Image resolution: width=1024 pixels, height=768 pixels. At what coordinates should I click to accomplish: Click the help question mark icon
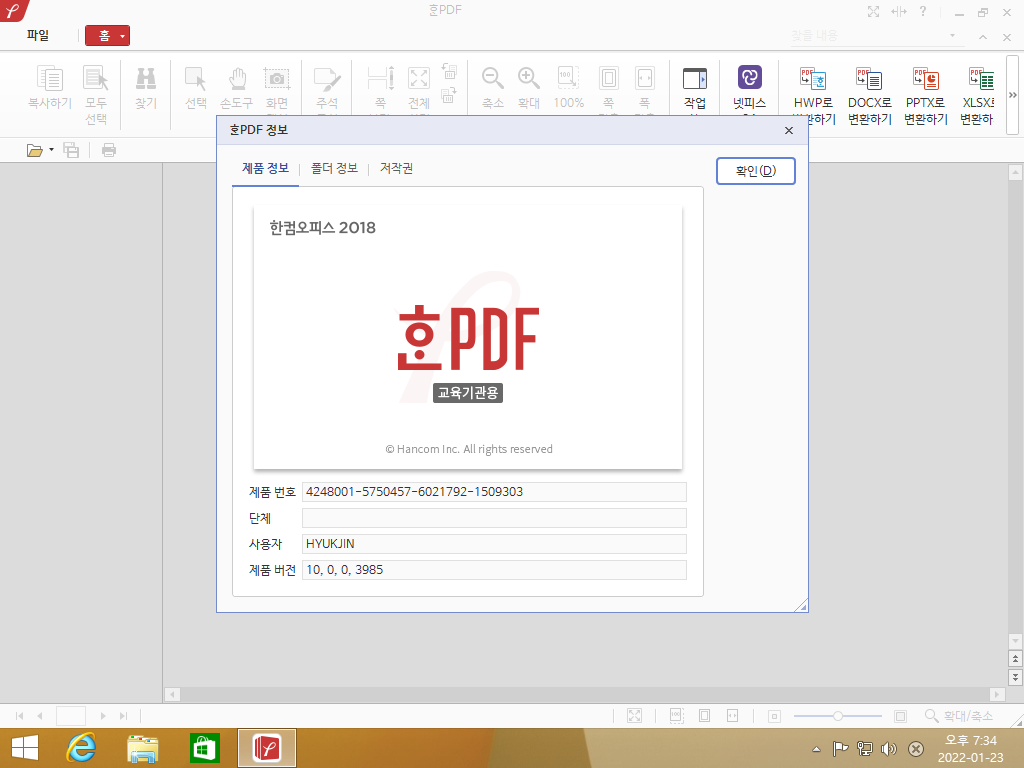click(x=923, y=11)
